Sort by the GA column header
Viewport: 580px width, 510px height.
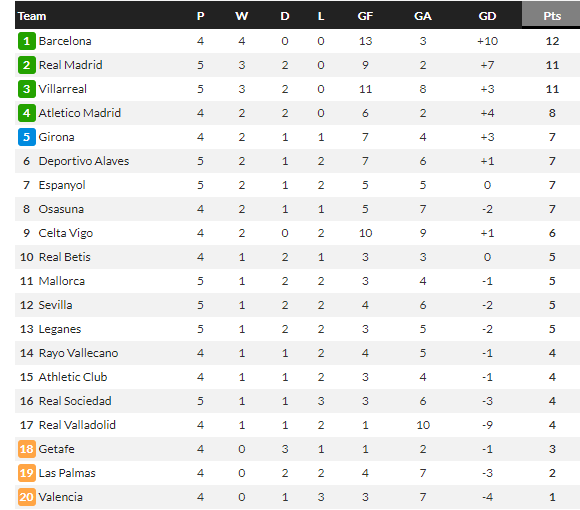[422, 16]
